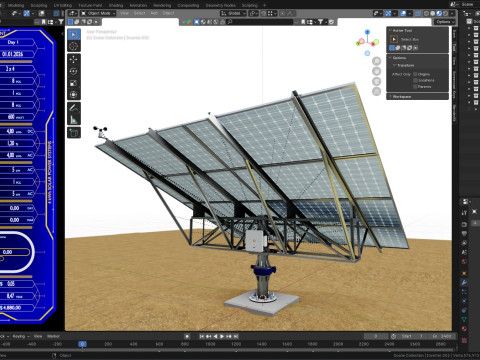This screenshot has height=360, width=480.
Task: Click the 0,00 value slider in solar panel
Action: (15, 252)
